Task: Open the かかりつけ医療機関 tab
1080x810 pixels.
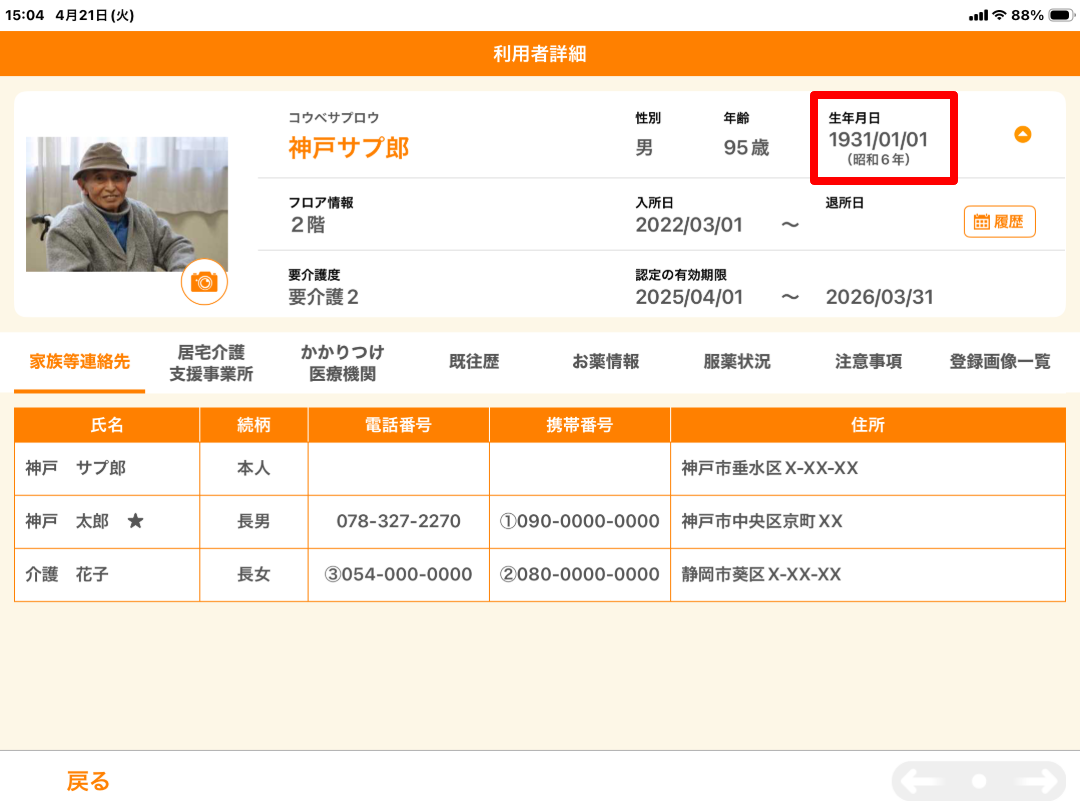Action: [x=342, y=363]
